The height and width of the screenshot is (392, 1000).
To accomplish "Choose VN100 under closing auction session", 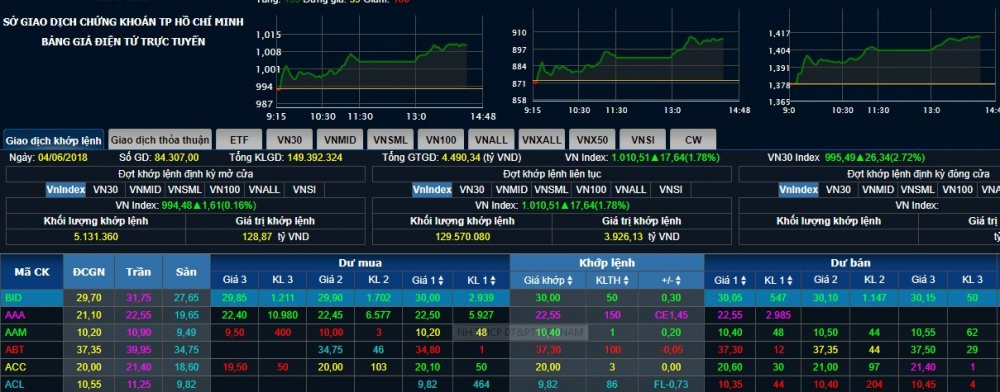I will click(x=957, y=189).
